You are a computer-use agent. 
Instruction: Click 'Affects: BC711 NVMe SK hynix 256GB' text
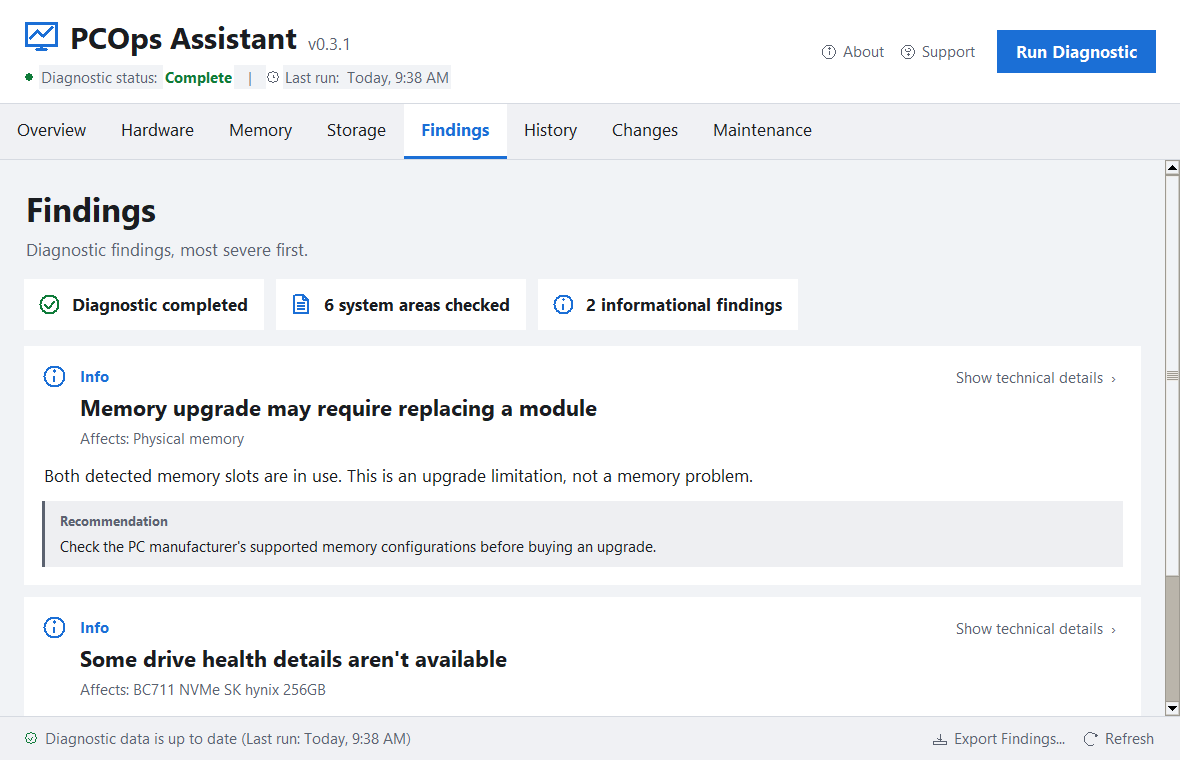[x=203, y=689]
